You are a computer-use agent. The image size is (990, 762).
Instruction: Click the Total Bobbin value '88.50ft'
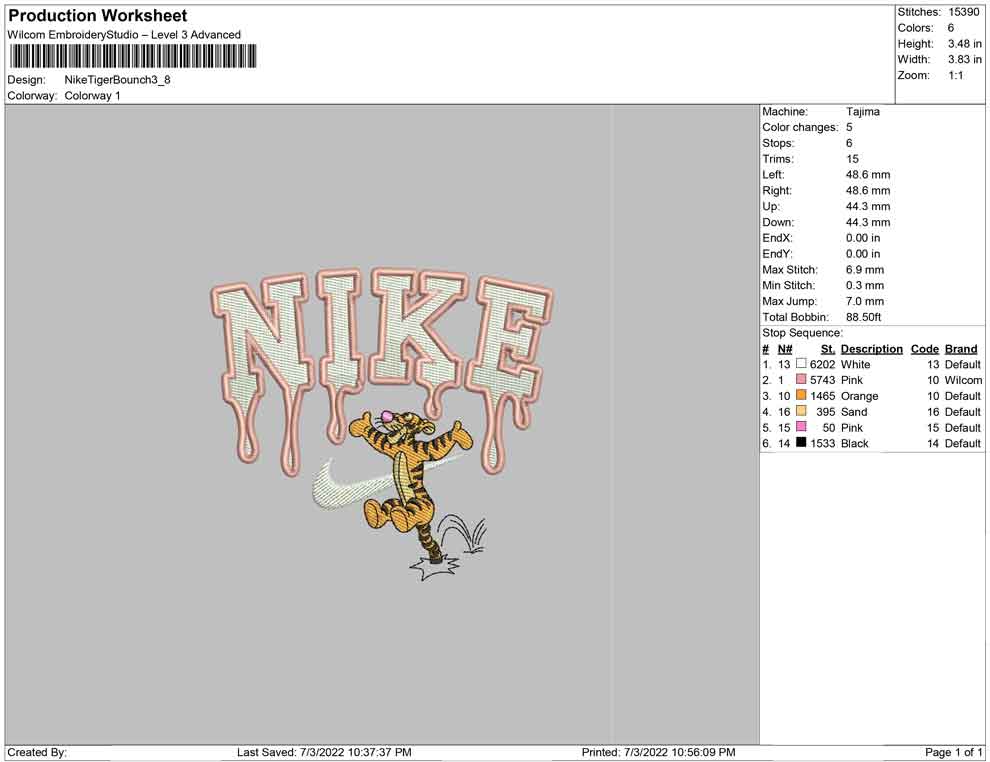click(x=863, y=317)
